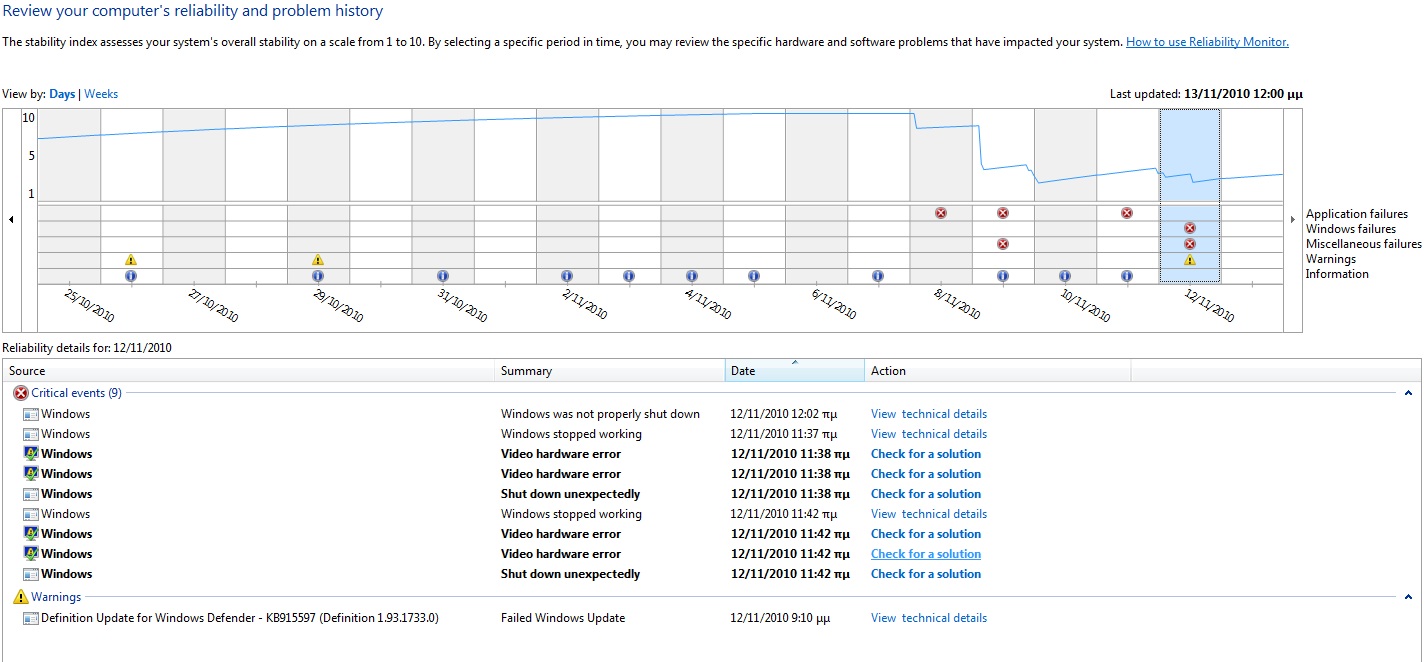
Task: Click yellow Warnings group icon in list
Action: (x=20, y=597)
